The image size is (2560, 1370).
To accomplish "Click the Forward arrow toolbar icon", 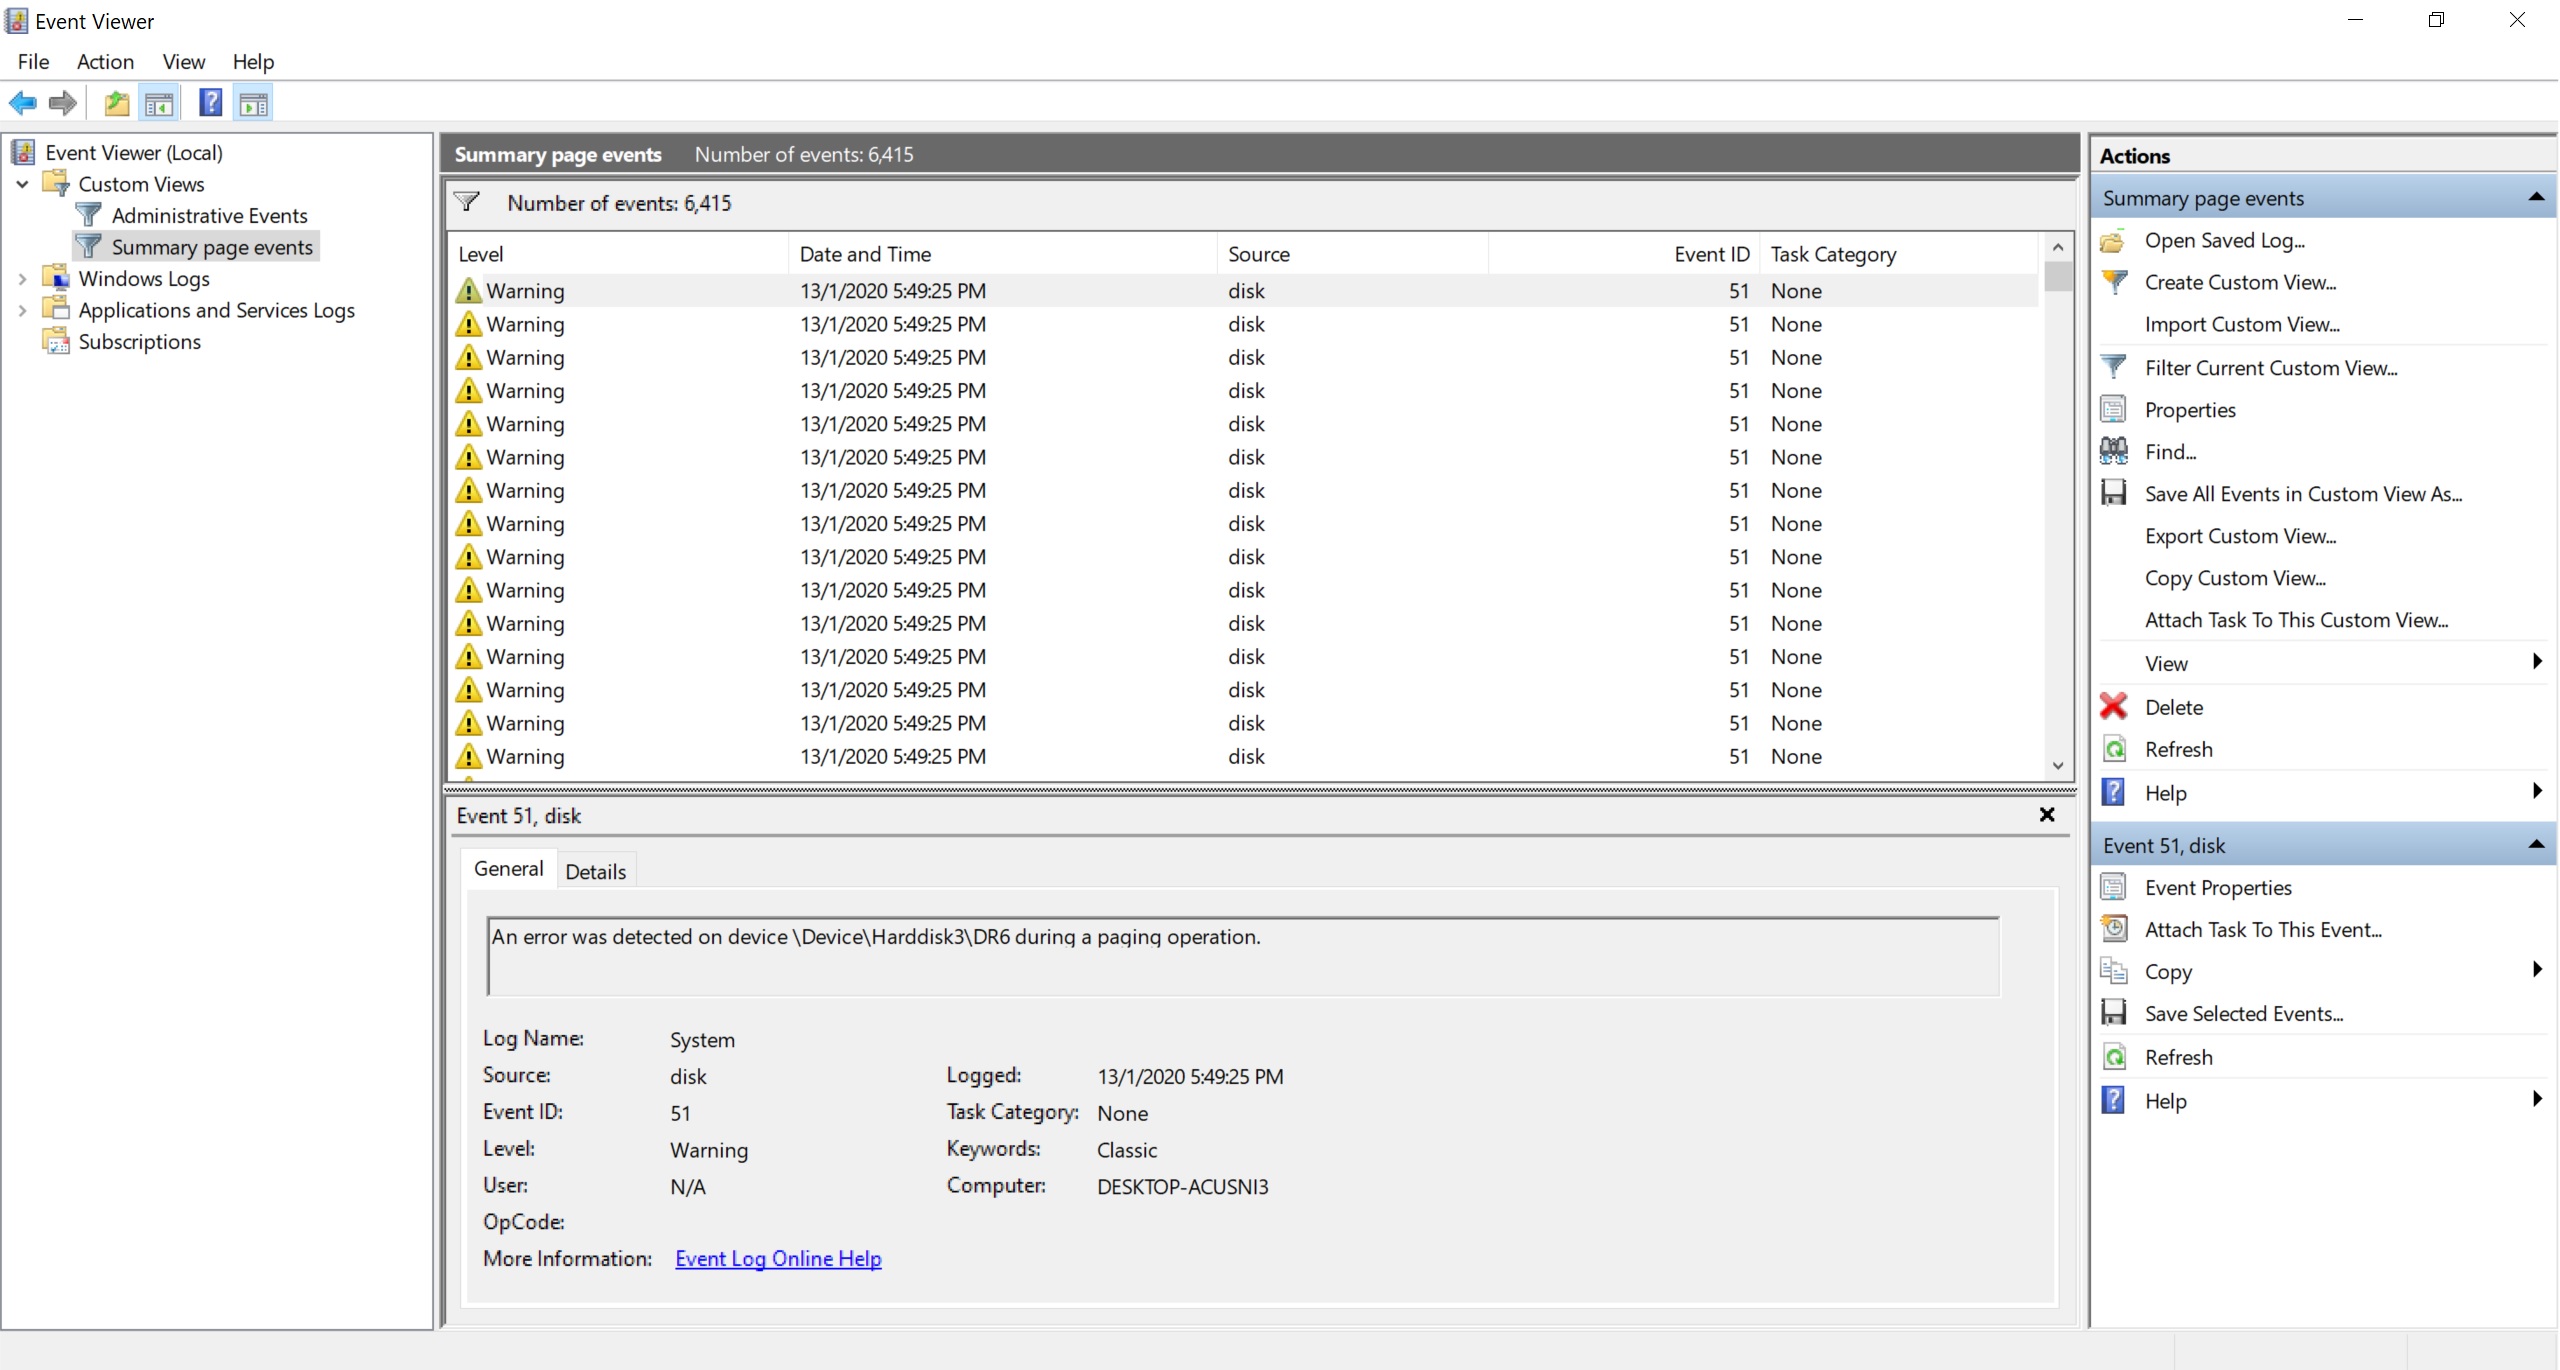I will tap(63, 103).
